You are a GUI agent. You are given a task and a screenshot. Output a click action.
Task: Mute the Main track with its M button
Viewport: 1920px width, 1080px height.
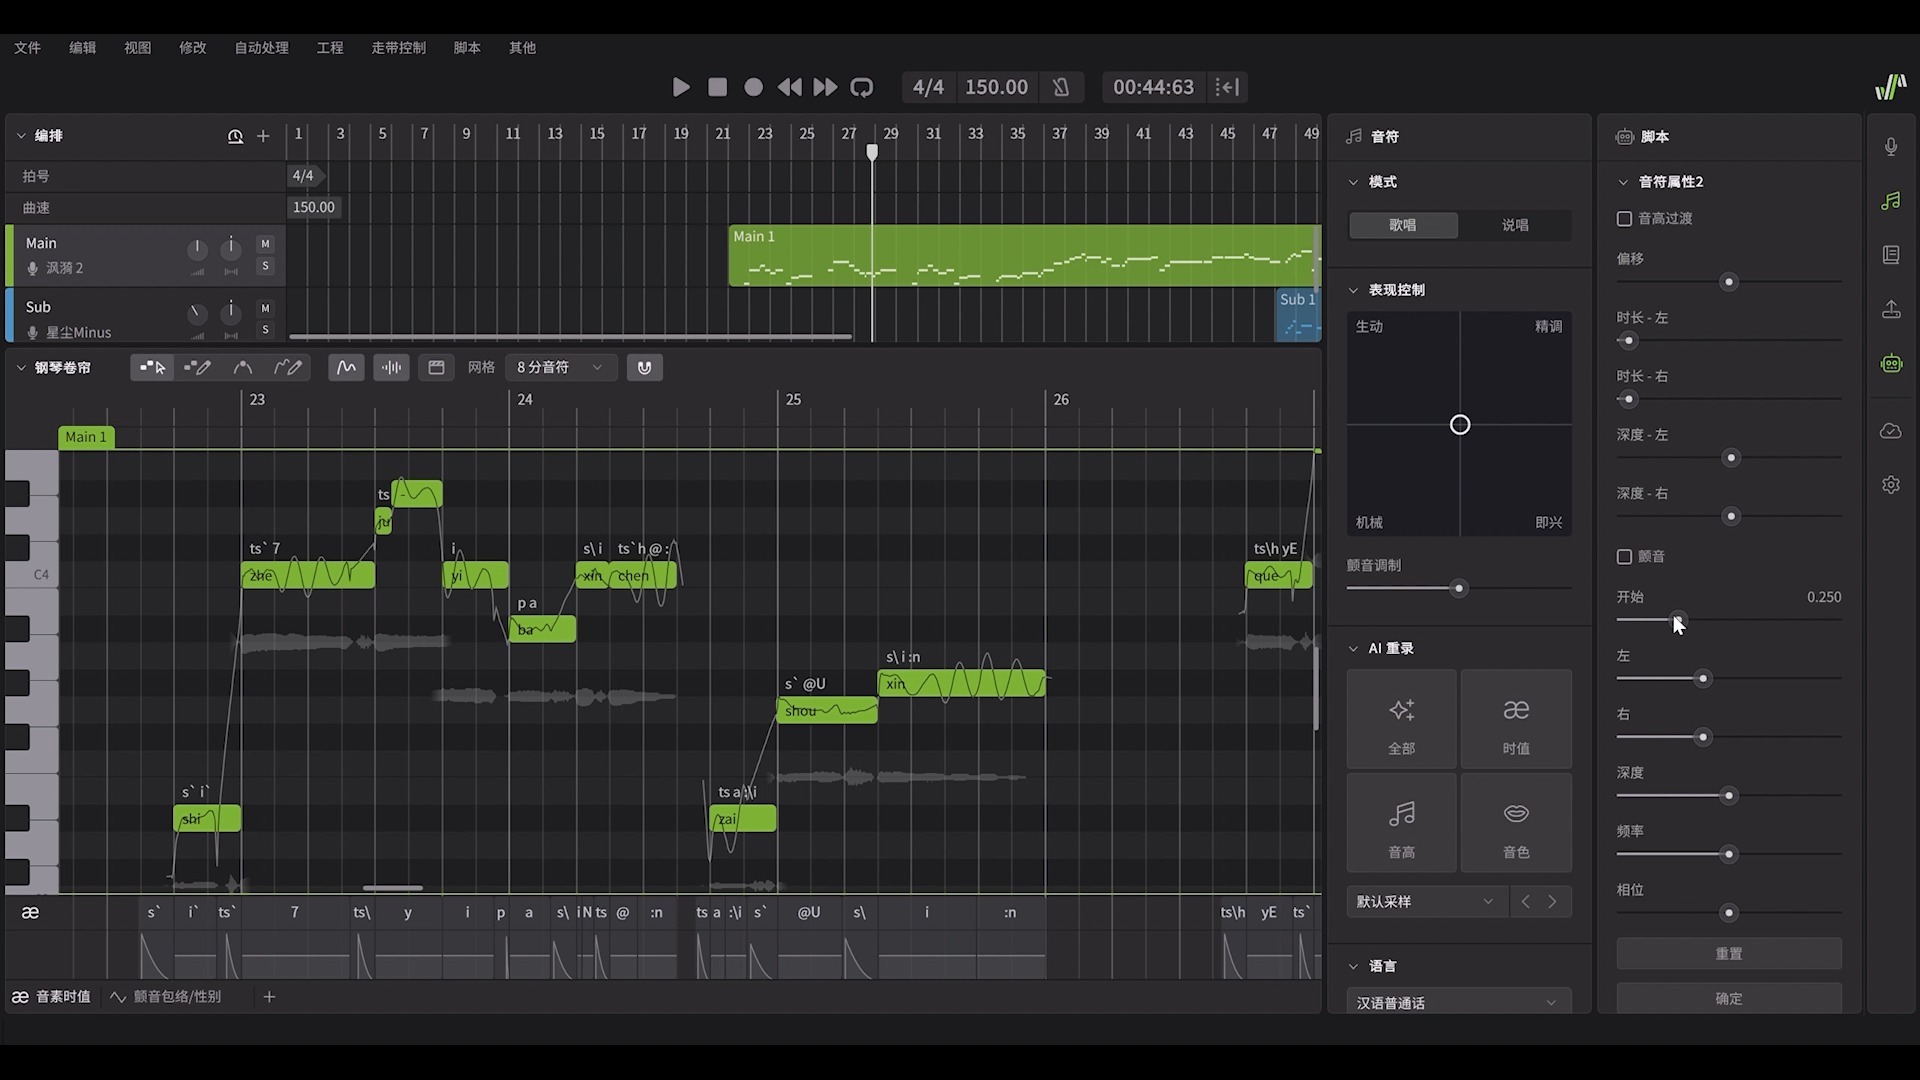[x=265, y=244]
